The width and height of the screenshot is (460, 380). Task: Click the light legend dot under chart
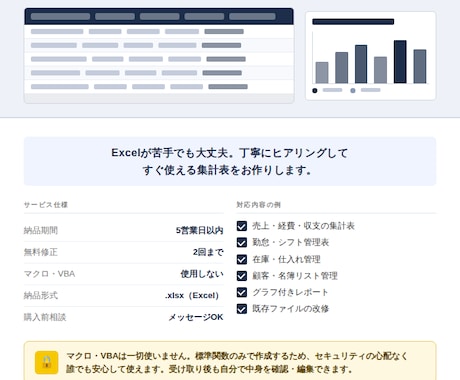tap(353, 90)
